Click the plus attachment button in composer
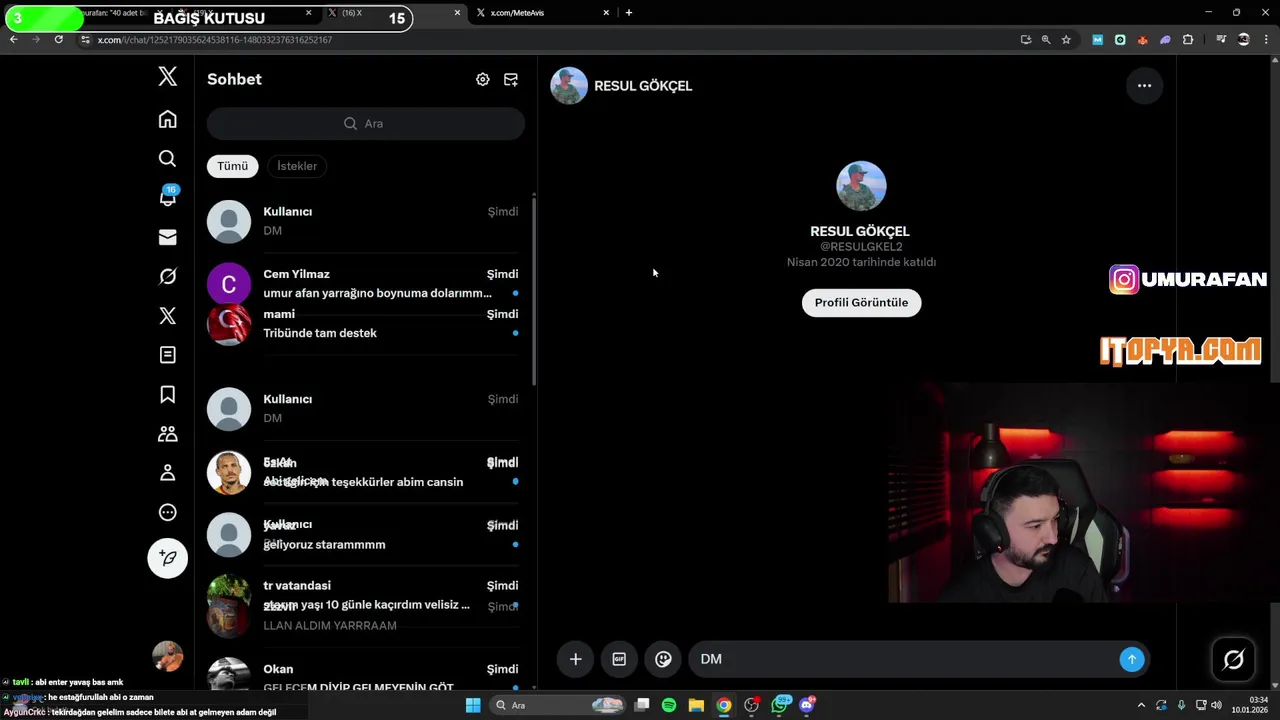Viewport: 1280px width, 720px height. click(x=575, y=659)
